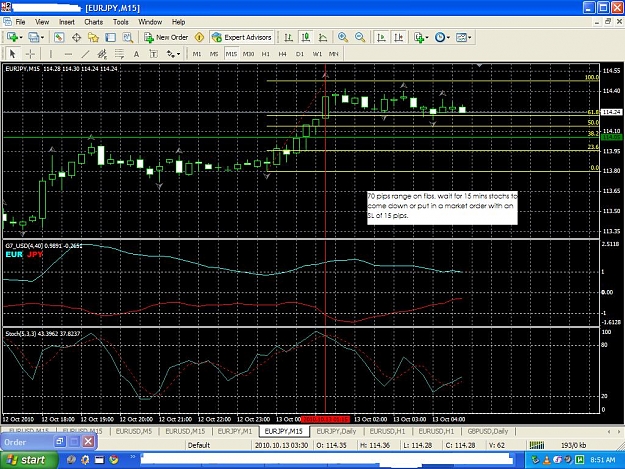Click the white chart annotation about 70 pips

442,208
